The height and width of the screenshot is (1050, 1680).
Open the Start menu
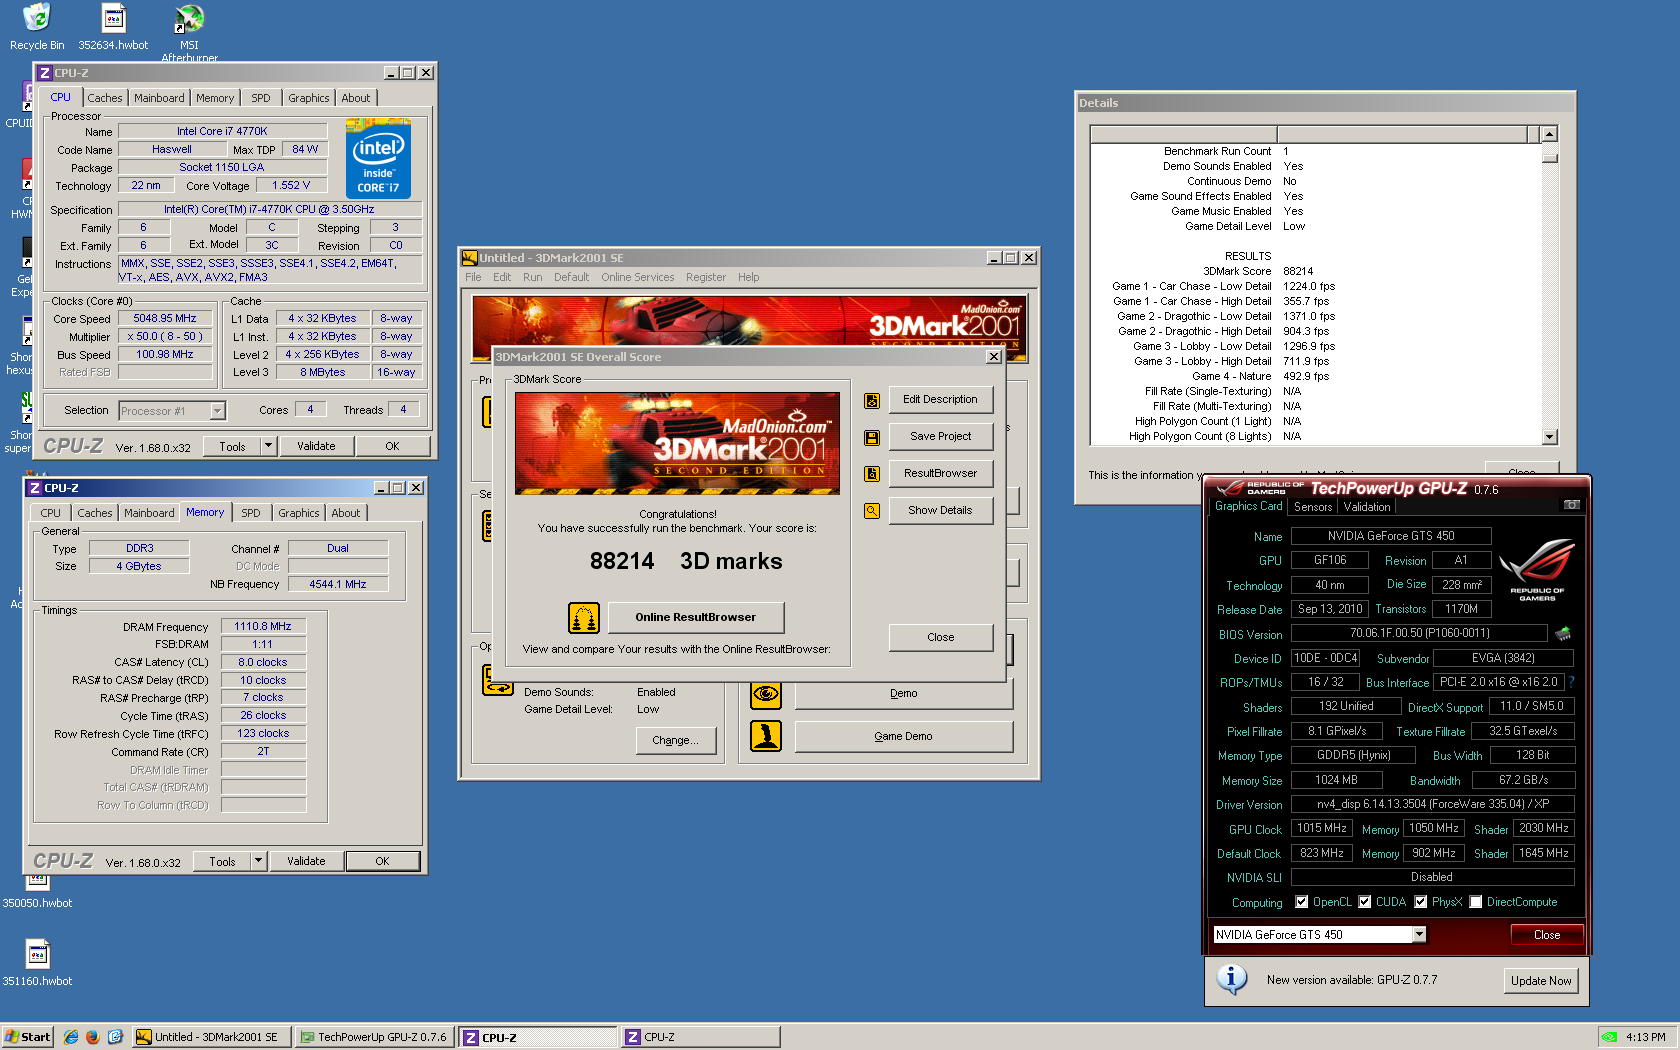(27, 1037)
